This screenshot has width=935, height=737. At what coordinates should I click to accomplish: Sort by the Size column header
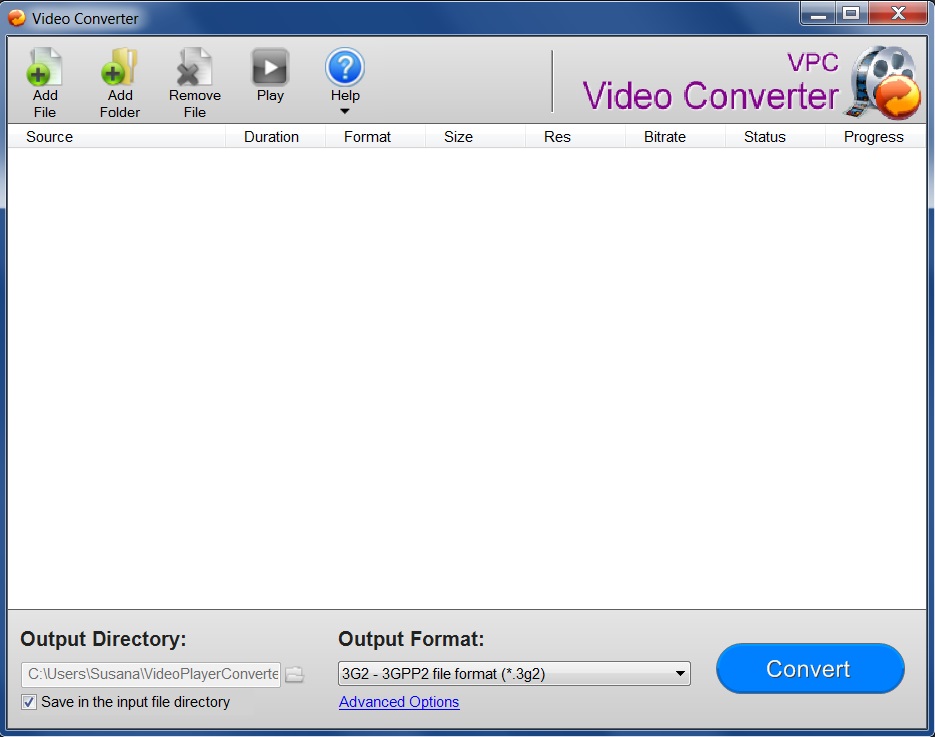tap(475, 137)
